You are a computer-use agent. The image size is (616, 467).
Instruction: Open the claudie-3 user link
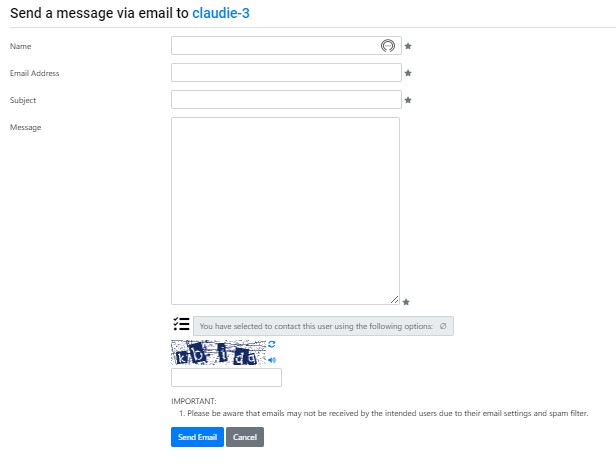click(220, 13)
